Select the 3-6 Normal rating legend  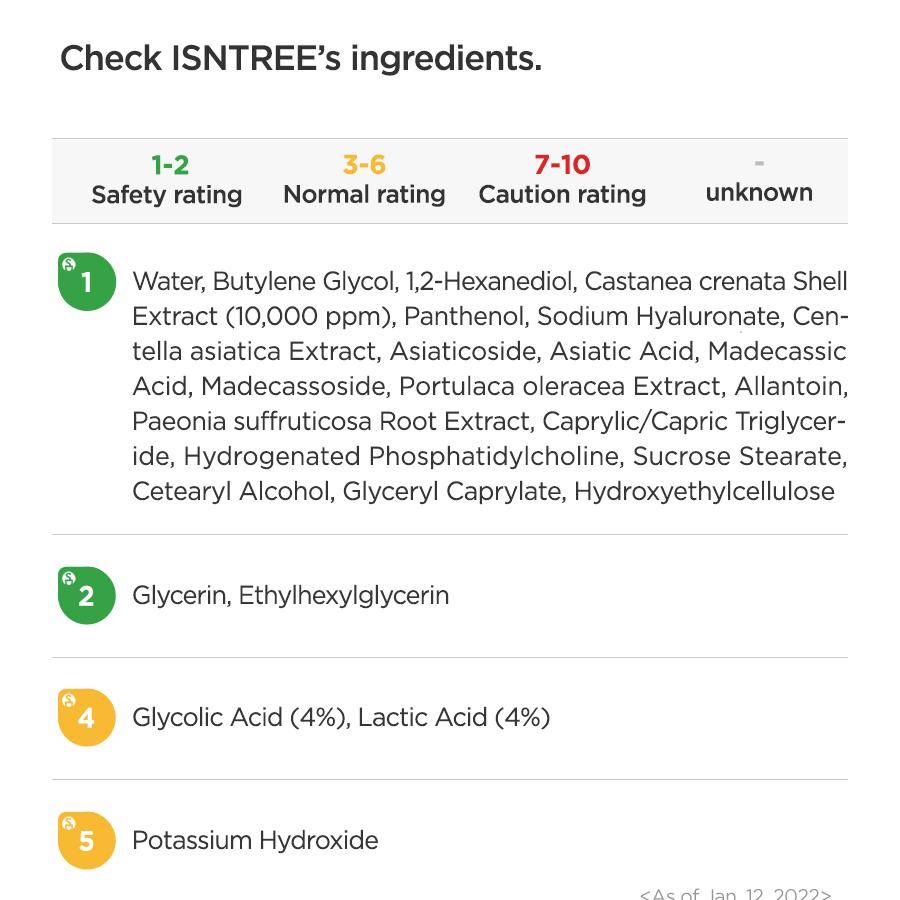[x=364, y=180]
